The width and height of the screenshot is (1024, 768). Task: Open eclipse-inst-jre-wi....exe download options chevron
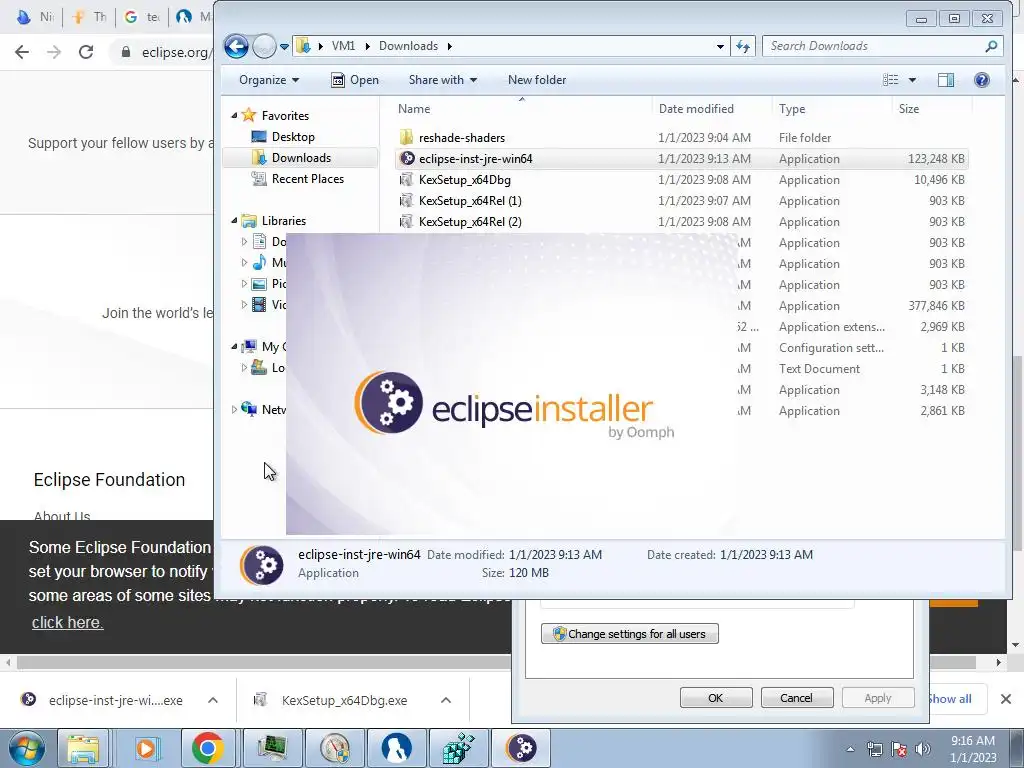point(212,700)
